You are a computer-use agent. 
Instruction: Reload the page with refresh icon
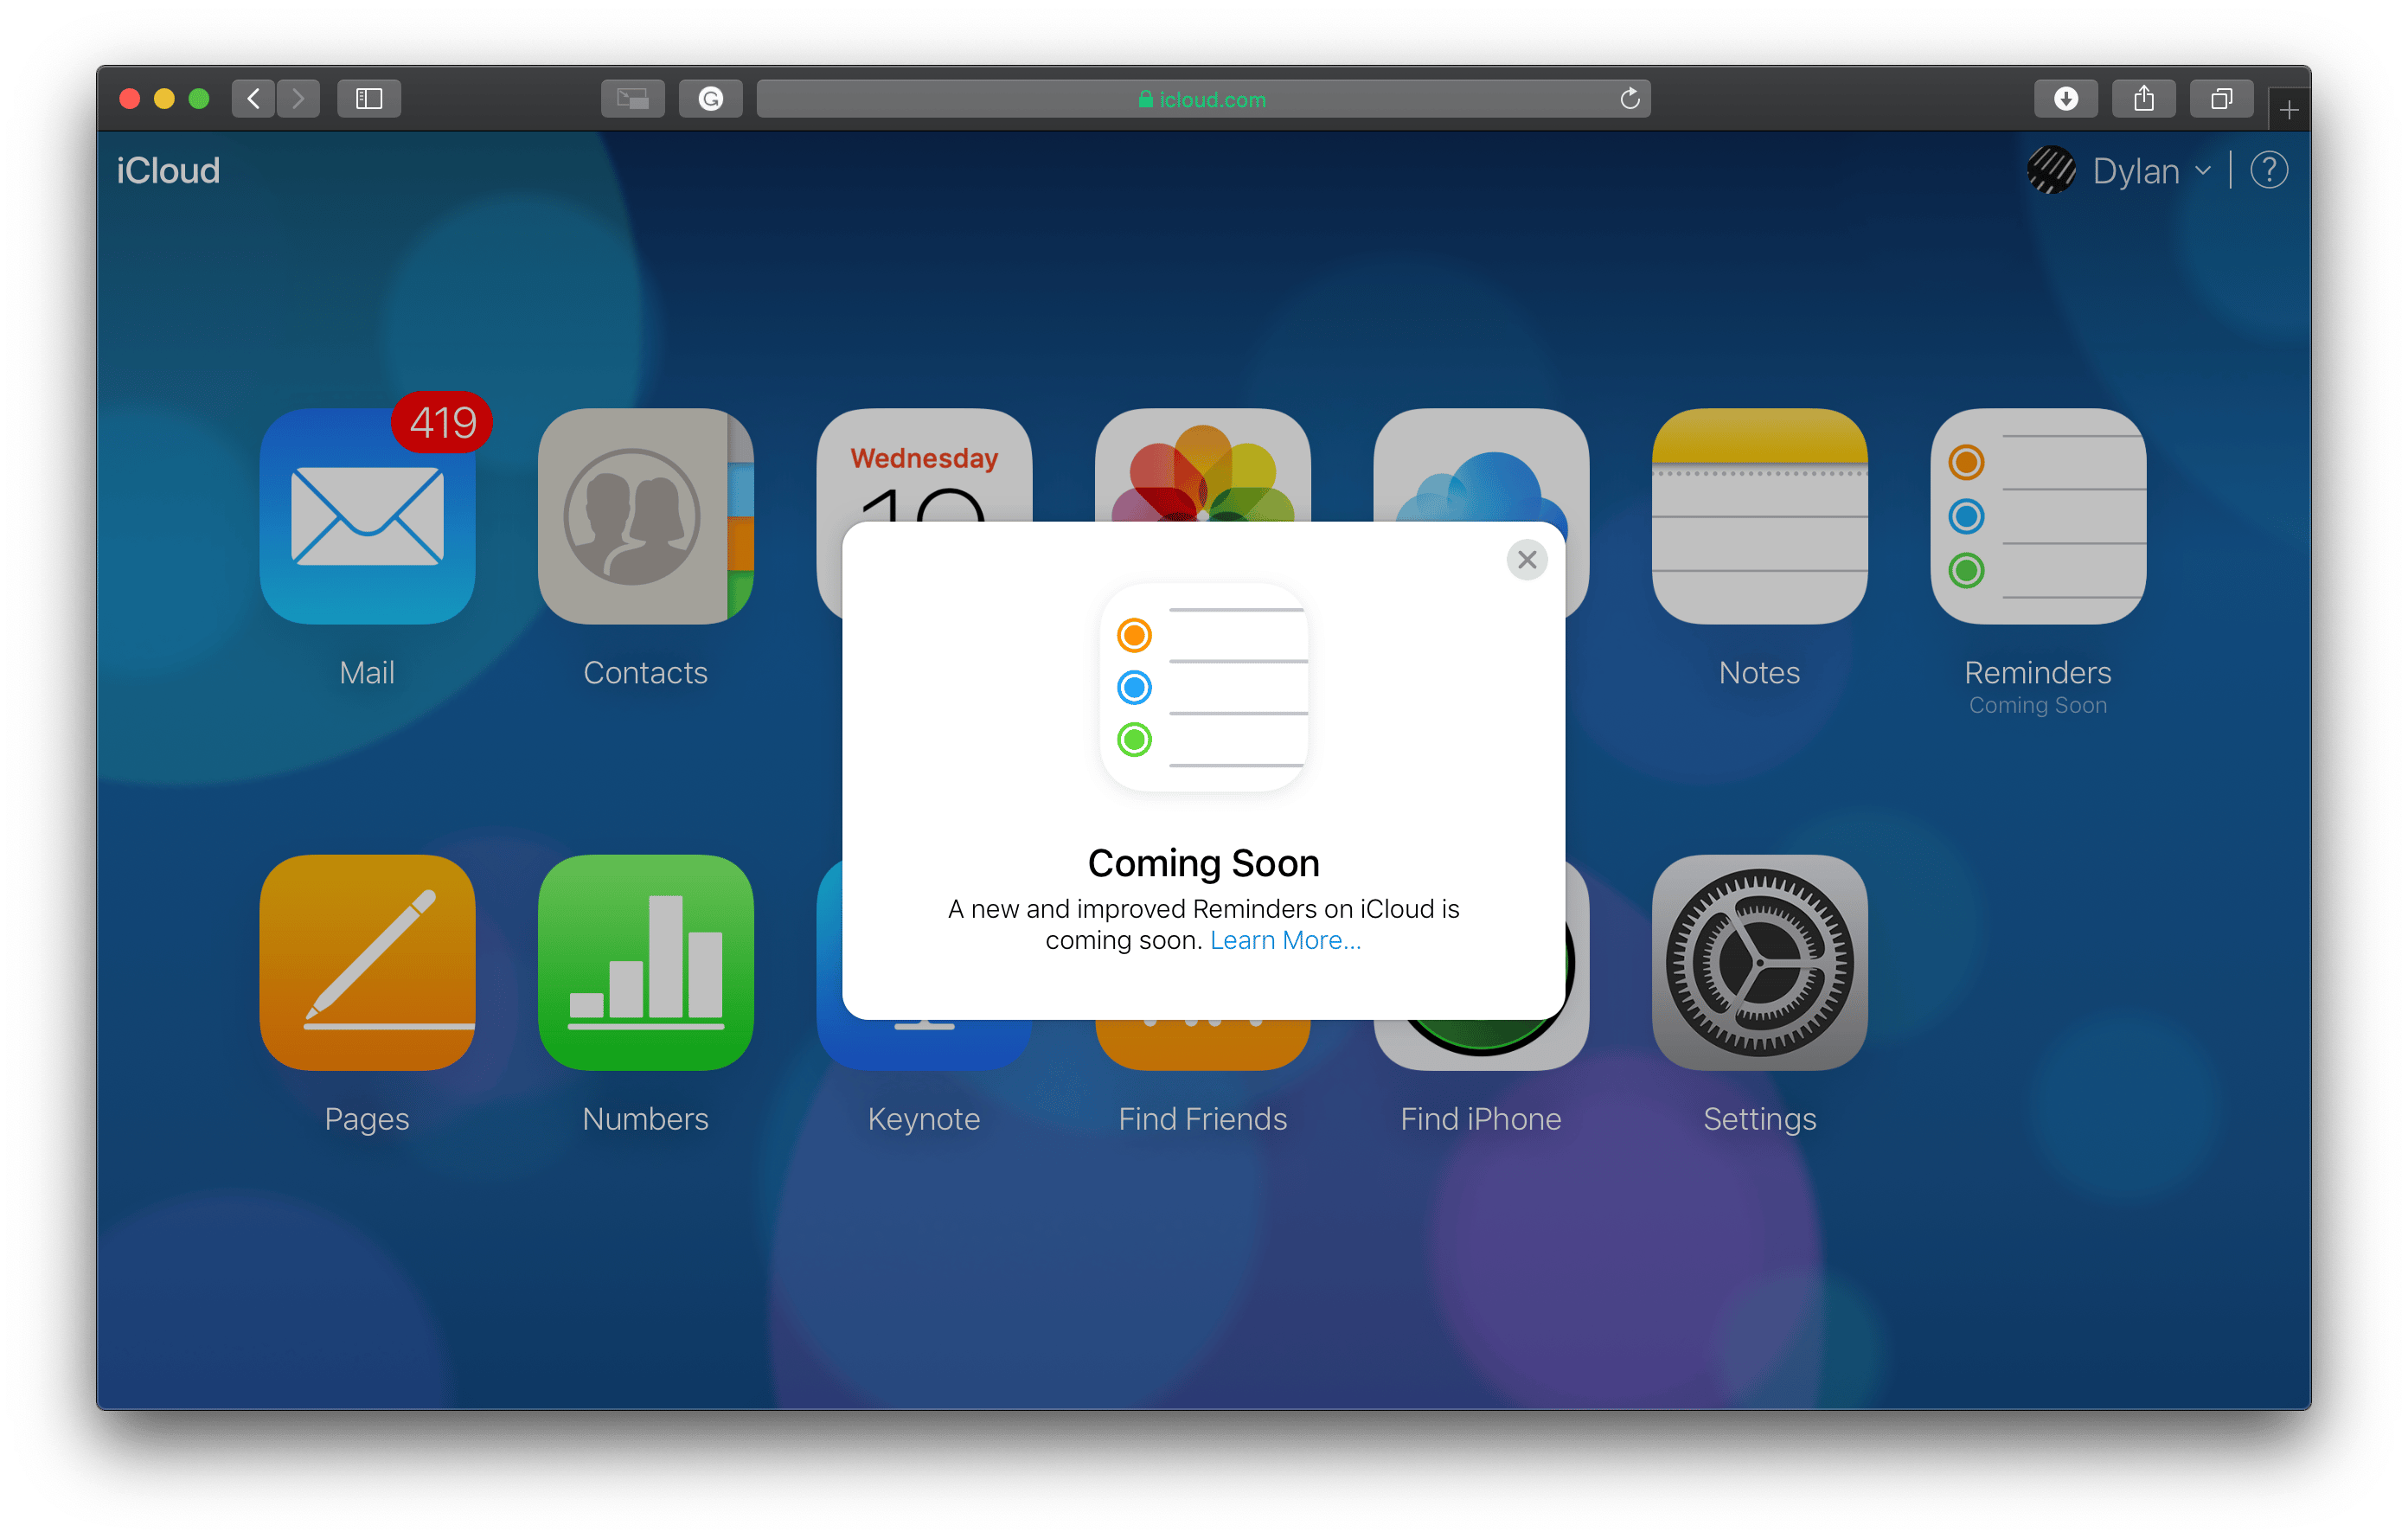[1629, 98]
